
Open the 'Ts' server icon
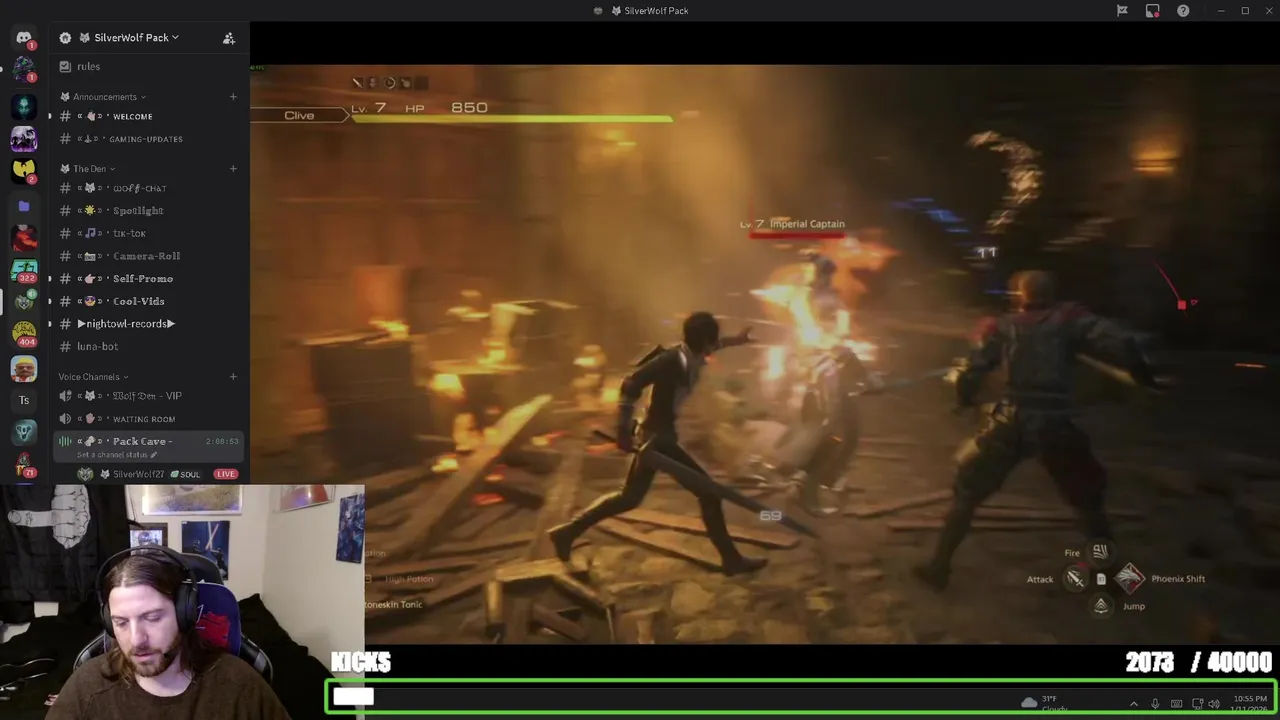pyautogui.click(x=24, y=400)
